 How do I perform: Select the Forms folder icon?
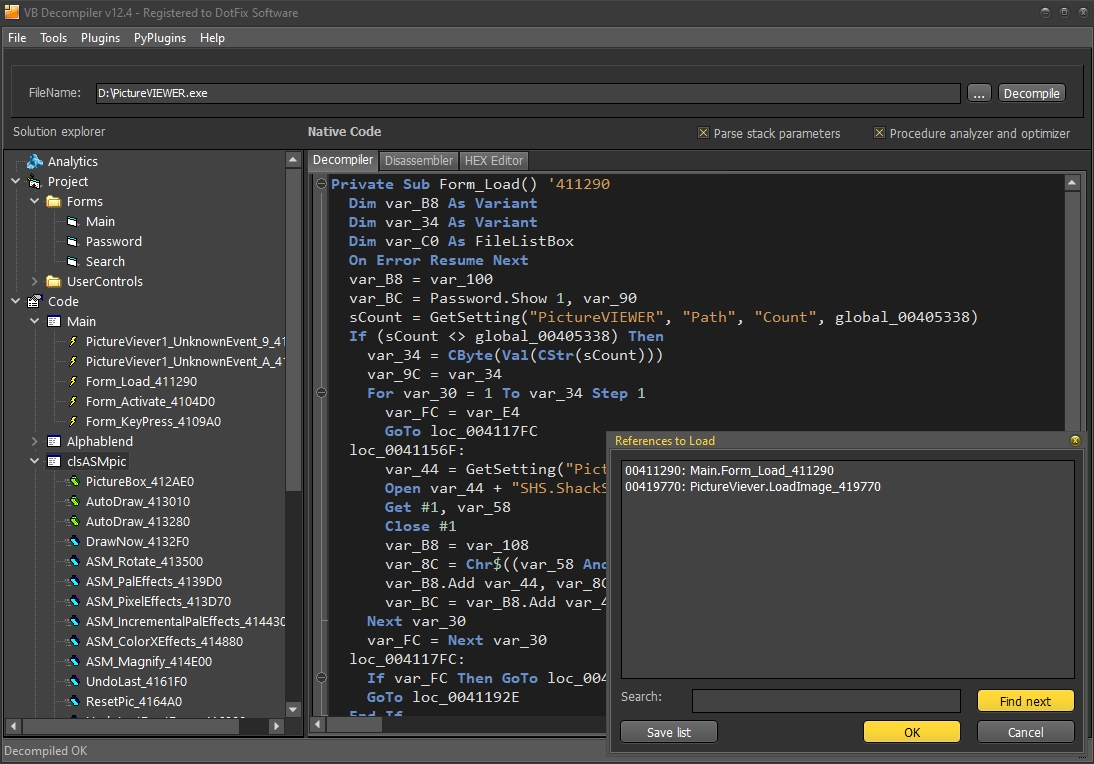(54, 202)
